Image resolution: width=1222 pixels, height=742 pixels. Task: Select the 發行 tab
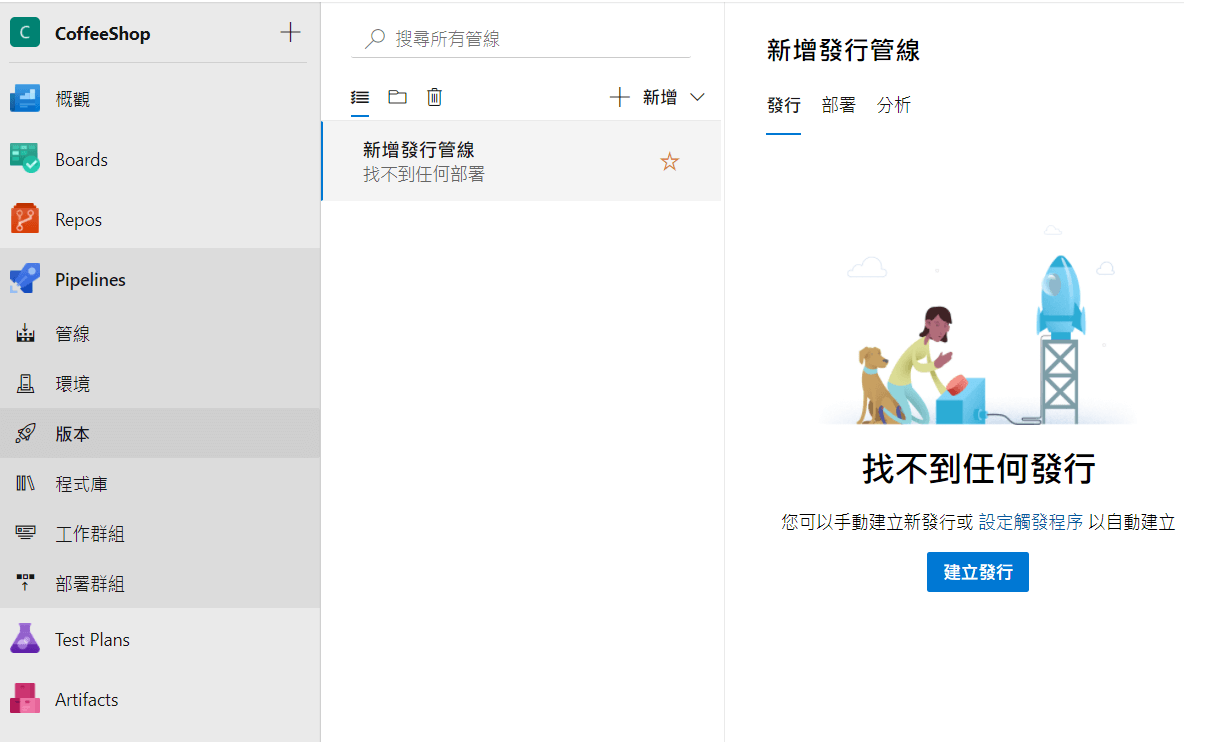point(783,105)
